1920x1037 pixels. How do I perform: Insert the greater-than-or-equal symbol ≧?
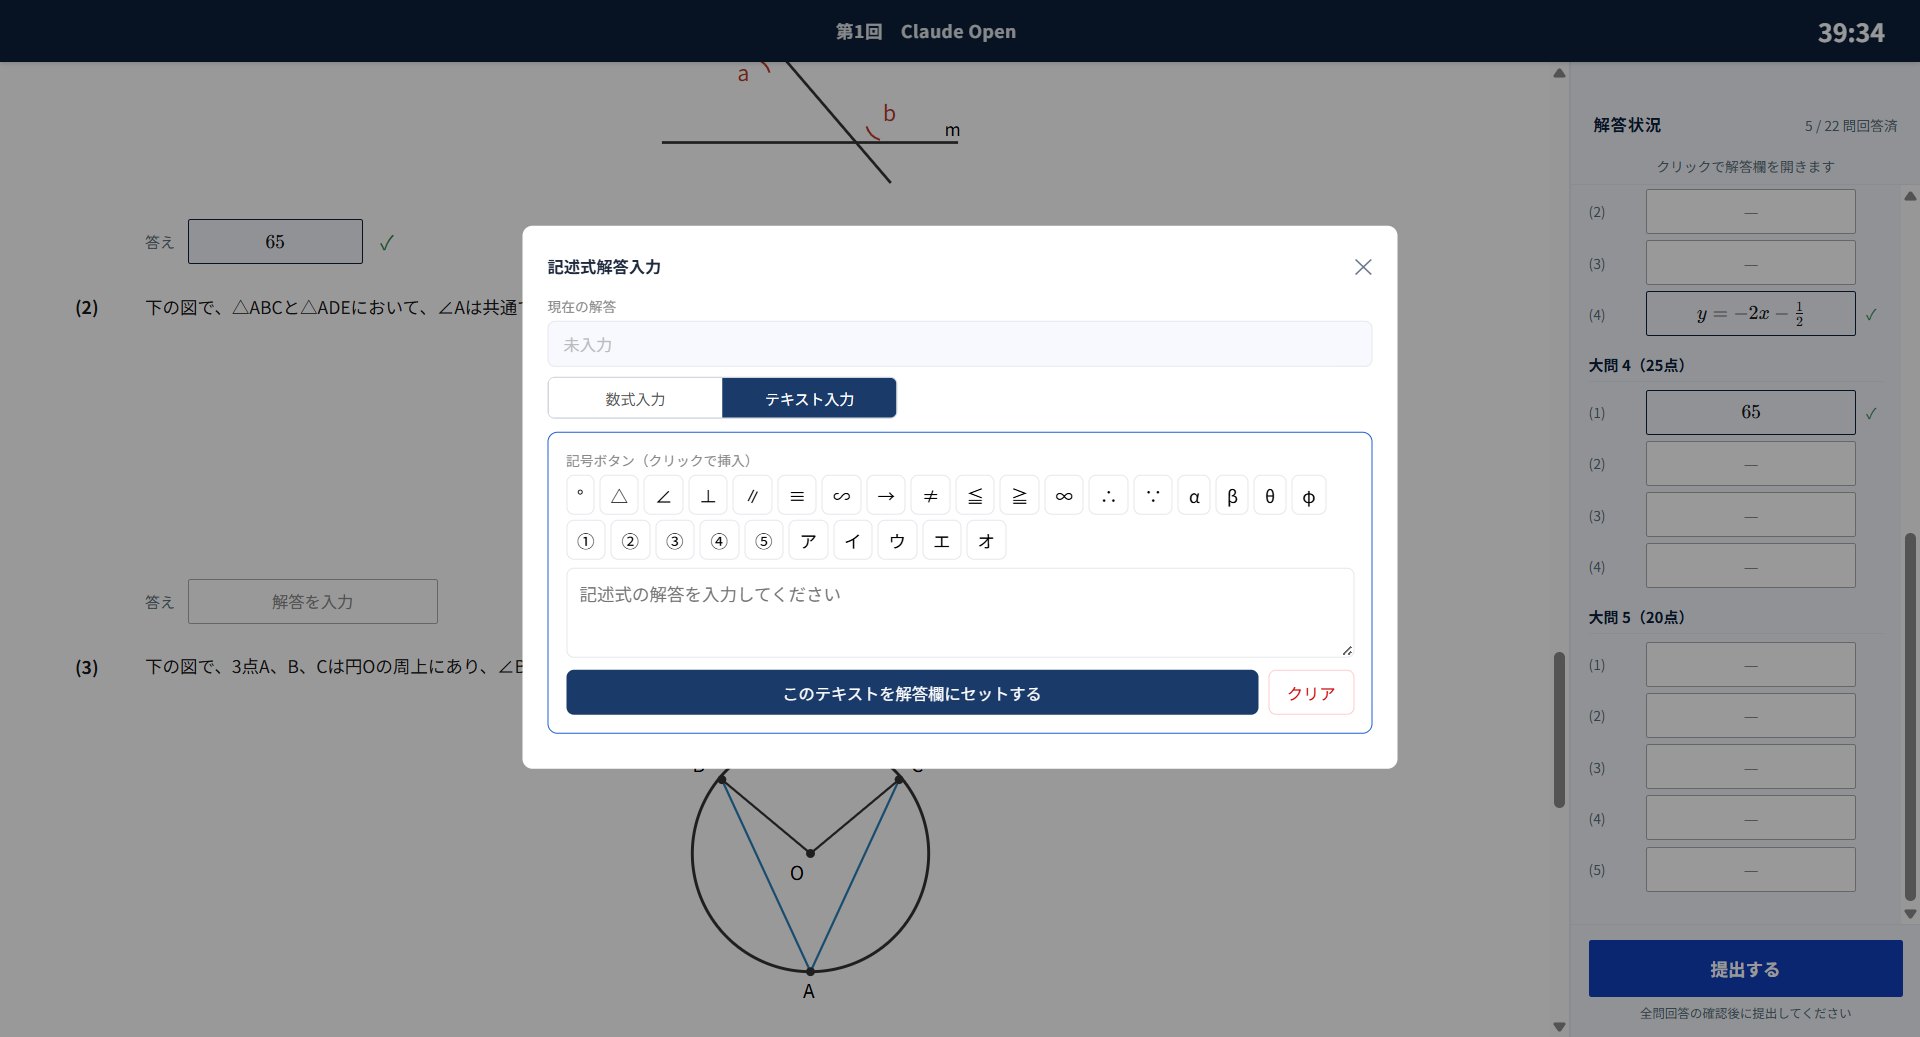tap(1019, 496)
